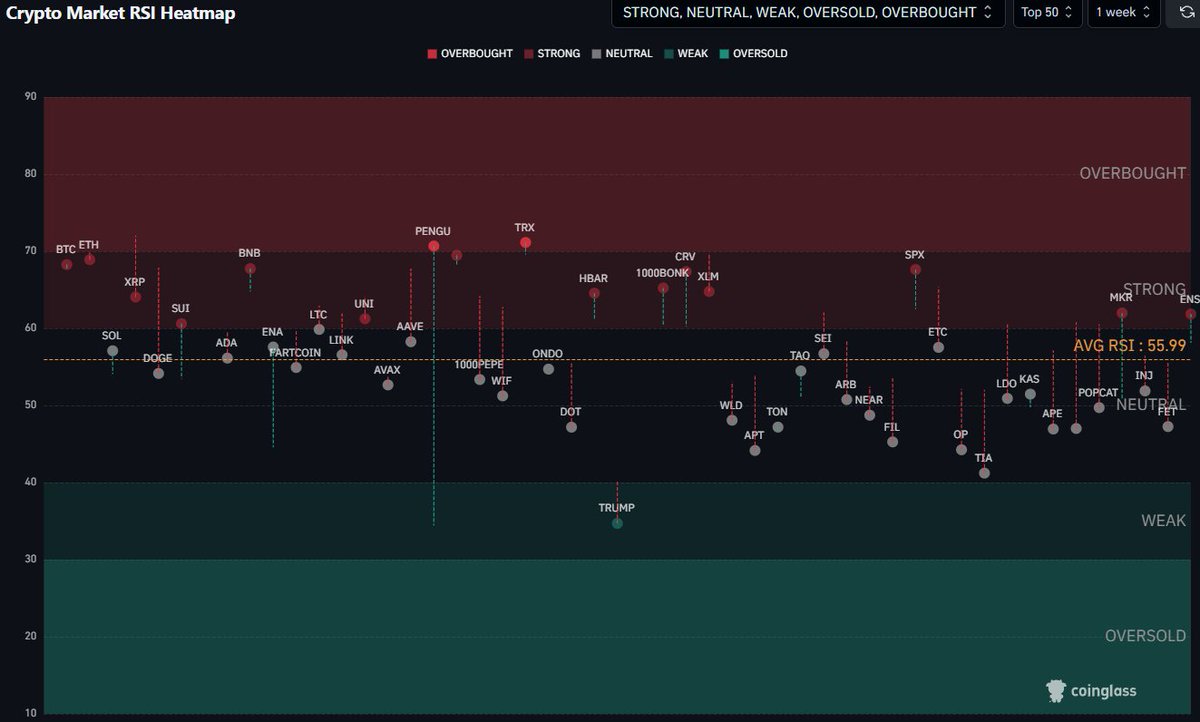The image size is (1200, 722).
Task: Select the TON data point
Action: 778,427
